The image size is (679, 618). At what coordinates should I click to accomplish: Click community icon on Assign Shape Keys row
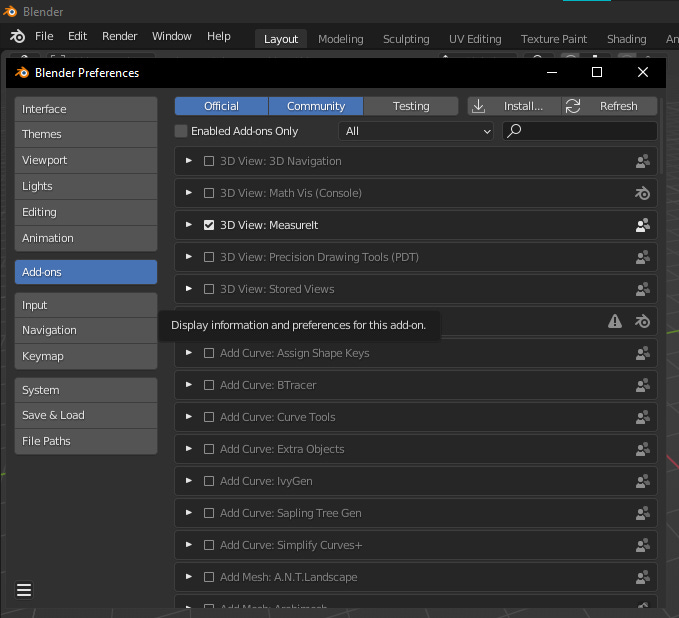[x=643, y=353]
